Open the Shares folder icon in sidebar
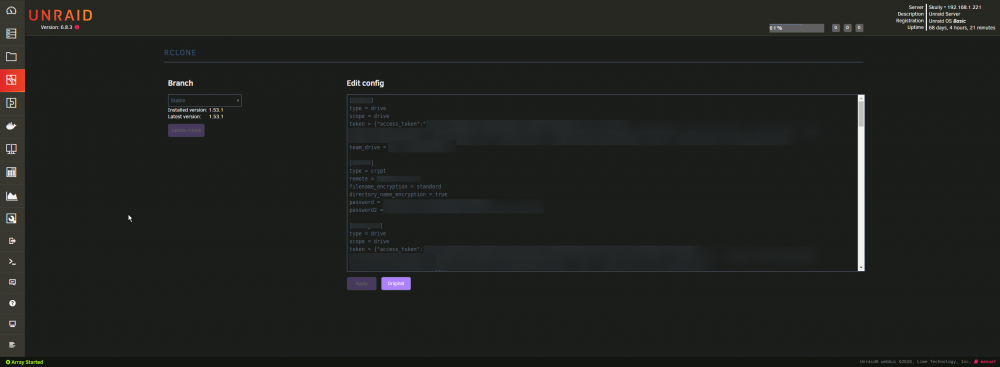The height and width of the screenshot is (367, 1000). [11, 56]
